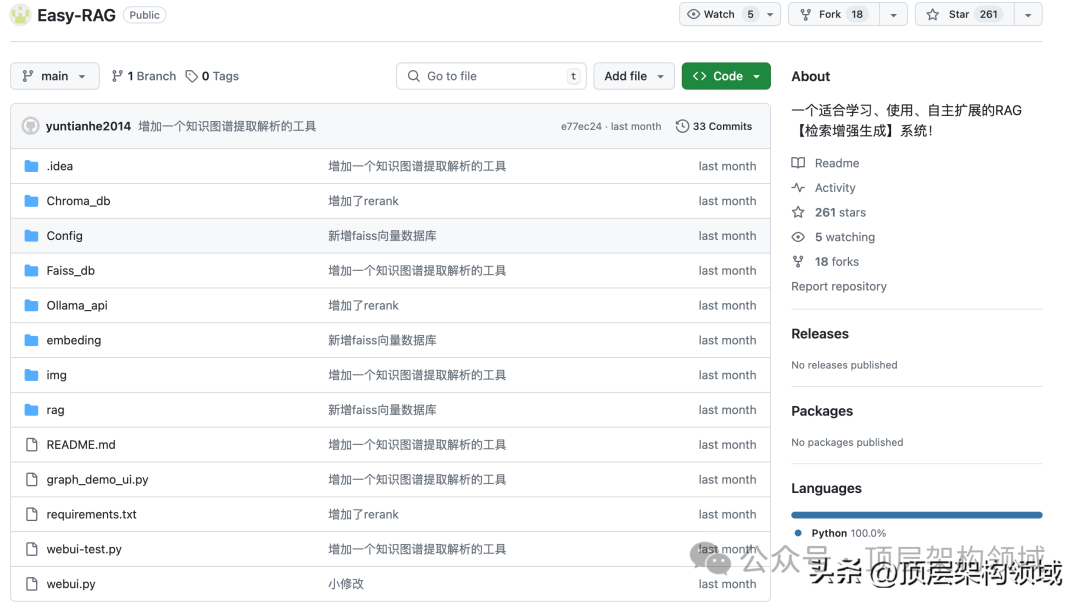Open the Ollama_api folder

(x=75, y=305)
